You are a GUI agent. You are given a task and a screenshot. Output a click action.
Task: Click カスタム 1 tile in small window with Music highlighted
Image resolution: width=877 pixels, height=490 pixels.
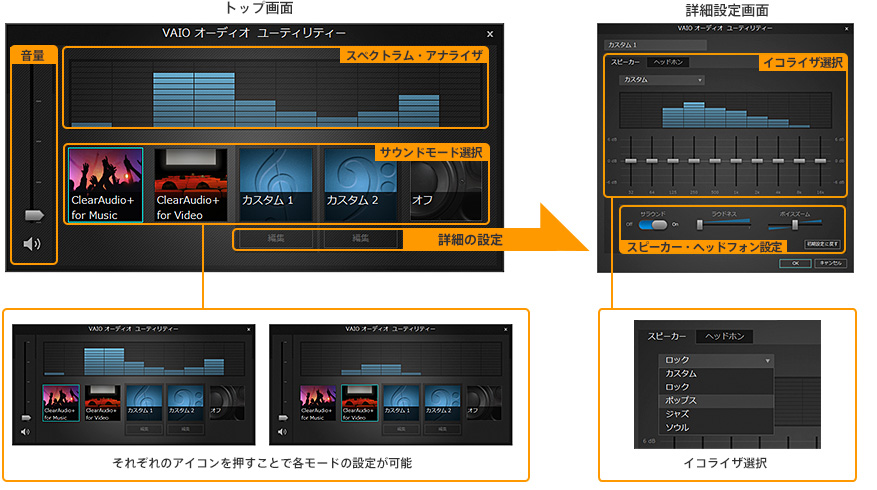point(144,403)
